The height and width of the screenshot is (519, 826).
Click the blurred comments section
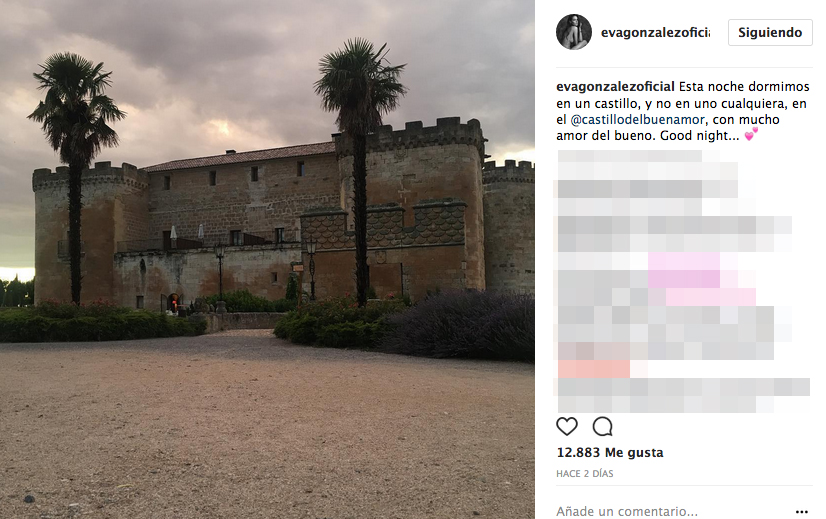pos(683,281)
